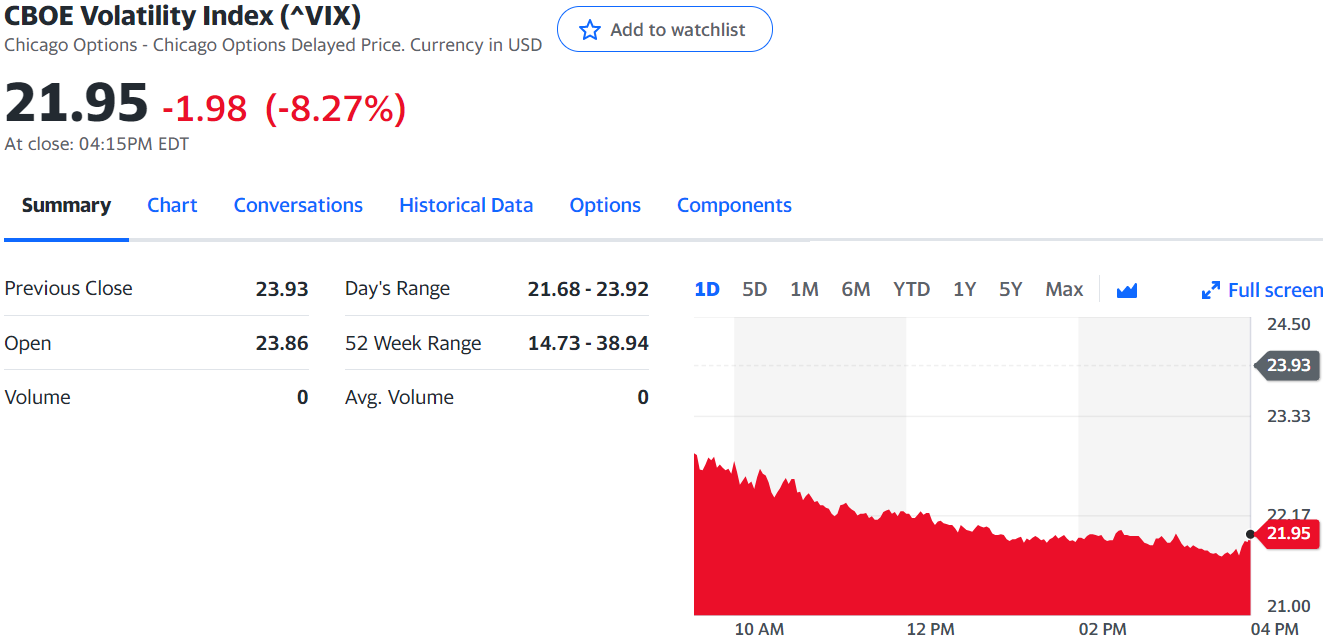Screen dimensions: 1323x642
Task: Click the Day's Range label
Action: 397,289
